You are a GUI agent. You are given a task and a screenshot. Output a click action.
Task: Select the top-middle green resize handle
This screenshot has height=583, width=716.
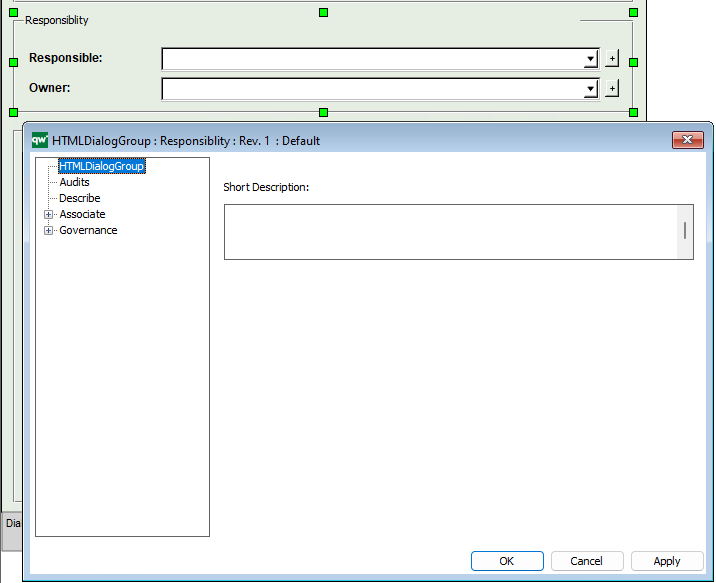click(x=323, y=13)
